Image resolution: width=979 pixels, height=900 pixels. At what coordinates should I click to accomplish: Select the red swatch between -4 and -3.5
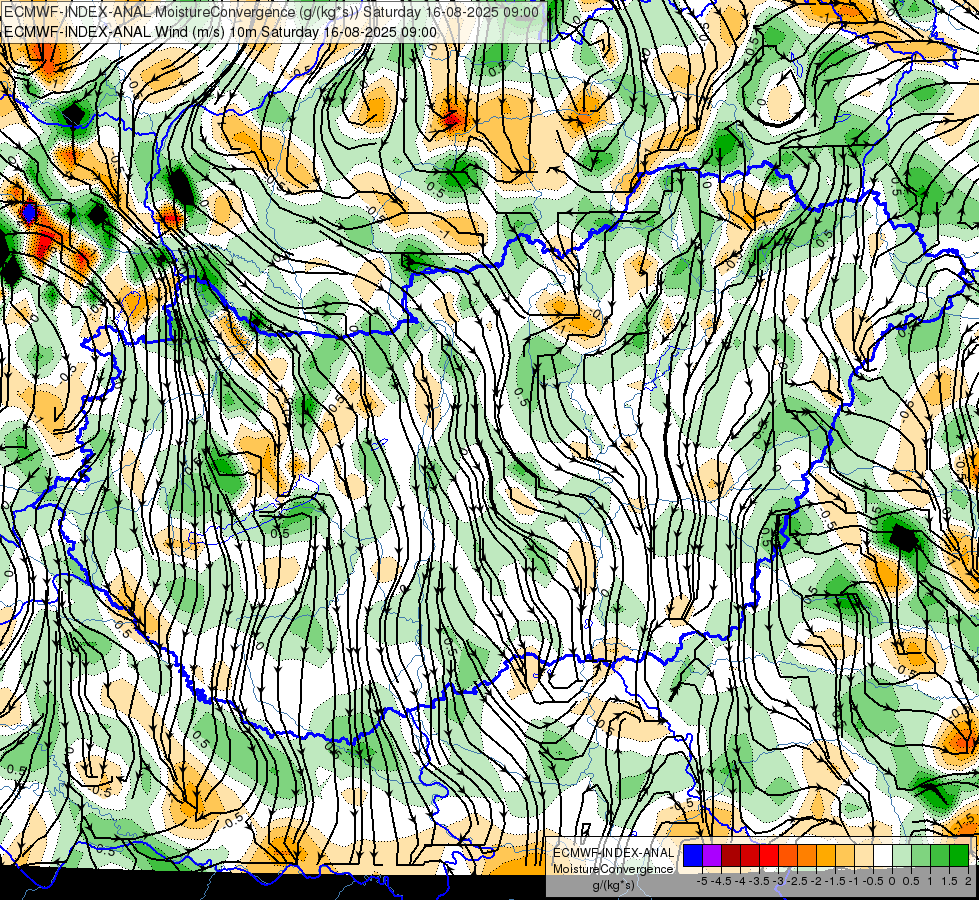pyautogui.click(x=750, y=855)
